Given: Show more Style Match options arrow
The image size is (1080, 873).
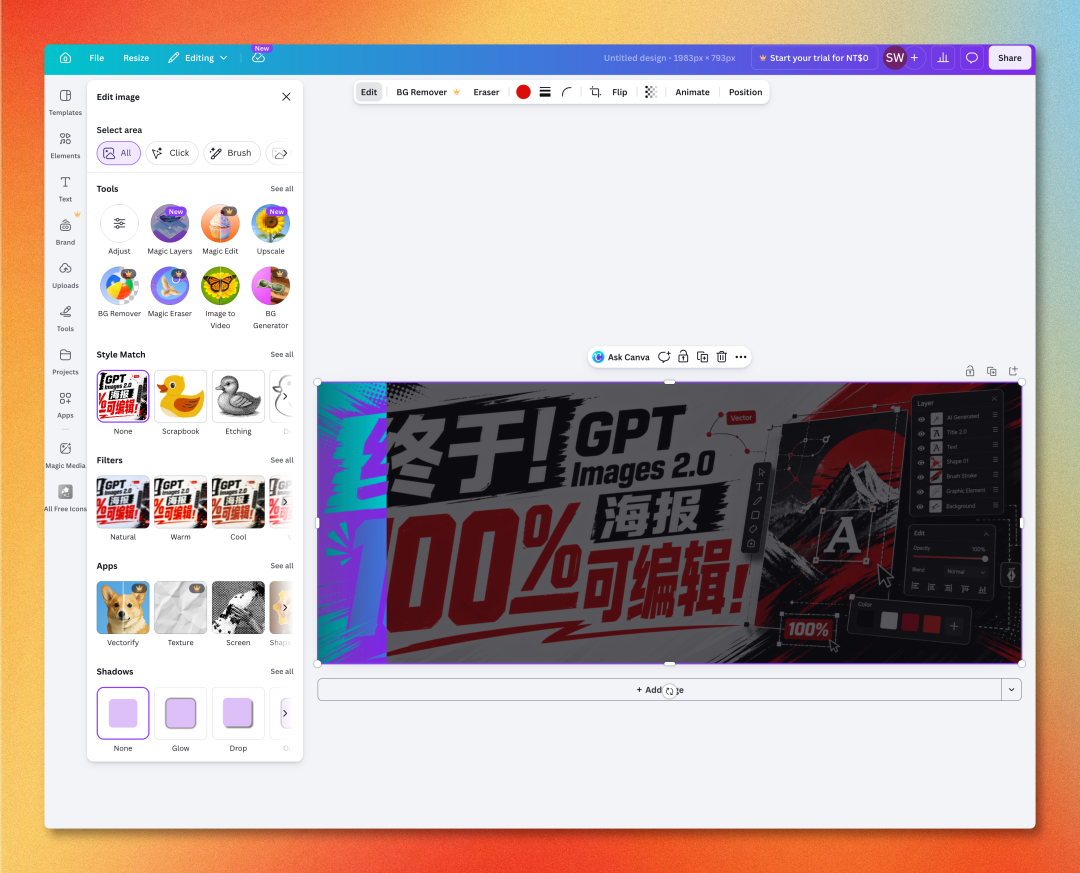Looking at the screenshot, I should 284,396.
